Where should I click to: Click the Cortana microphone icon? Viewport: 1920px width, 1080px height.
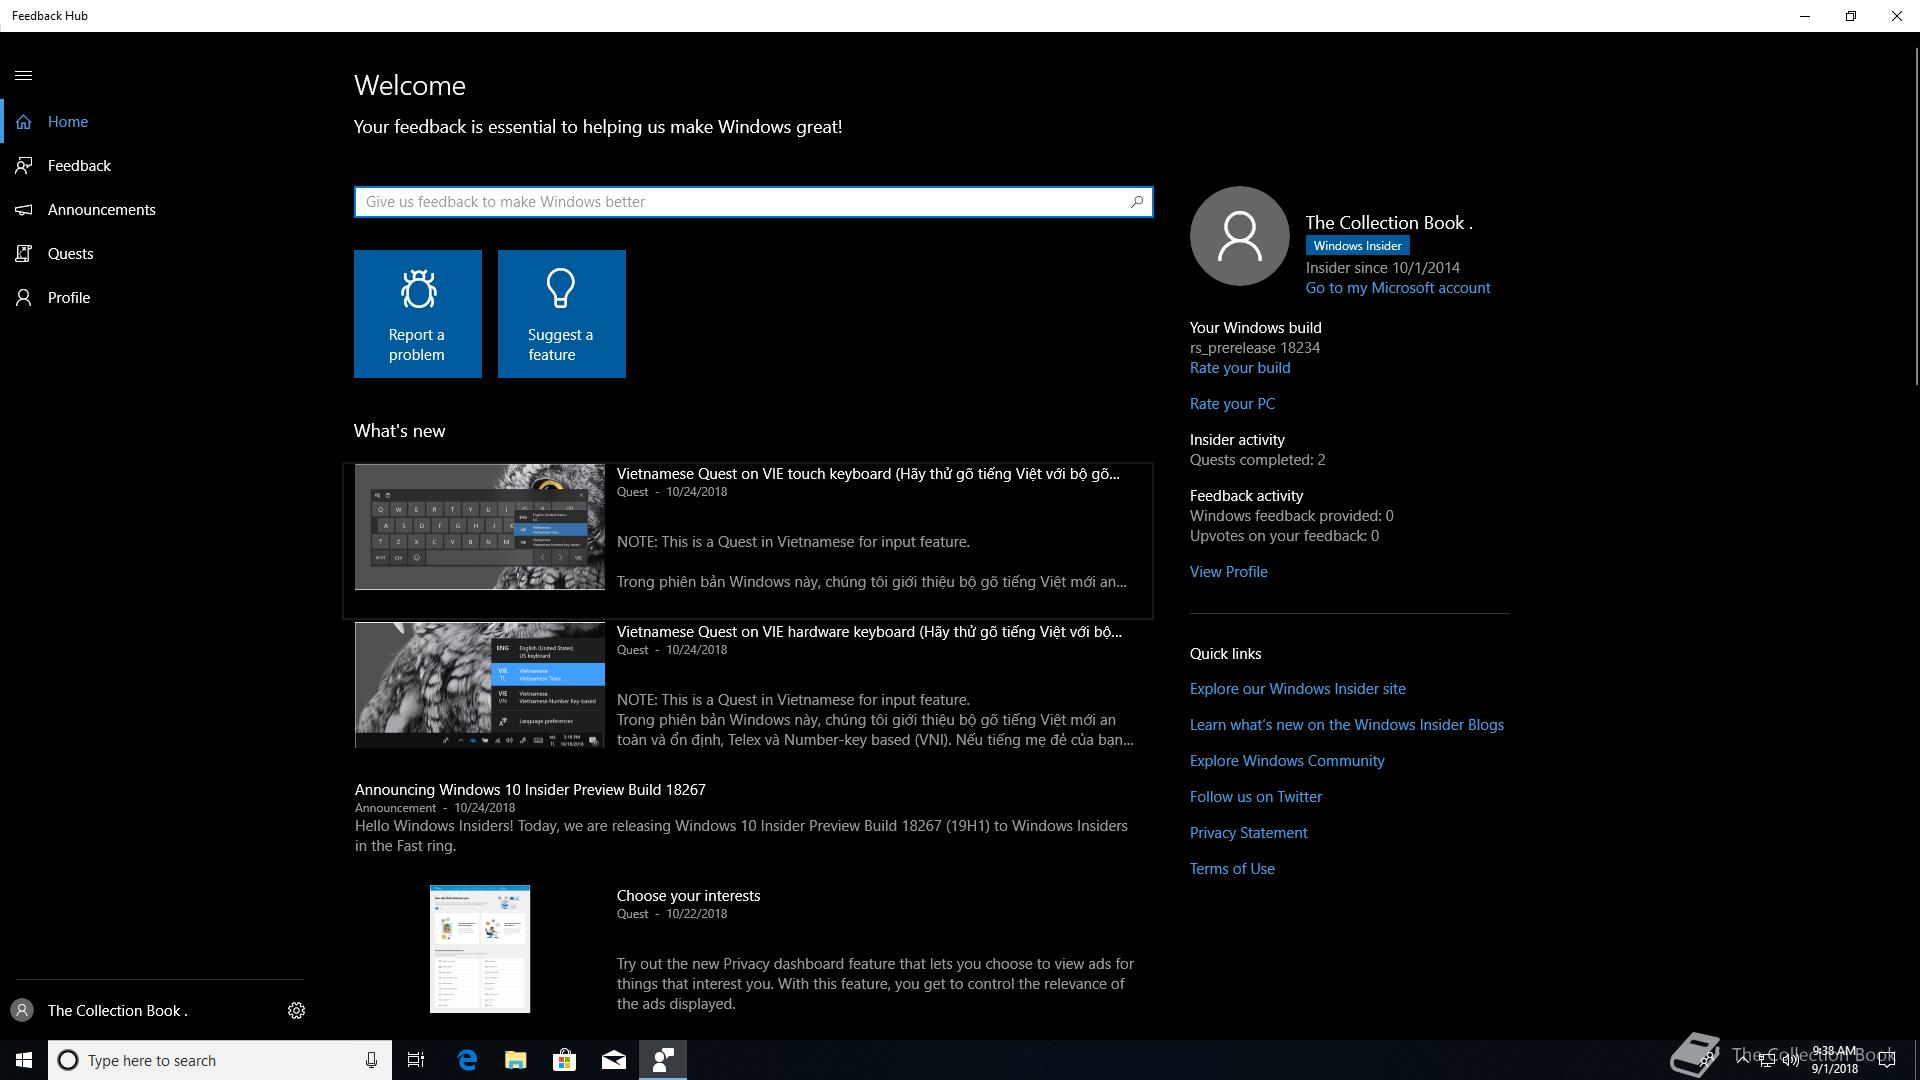[x=371, y=1060]
